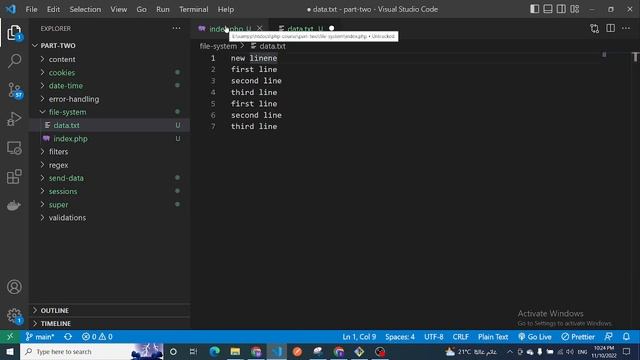
Task: Change Plain Text language mode
Action: click(x=493, y=337)
